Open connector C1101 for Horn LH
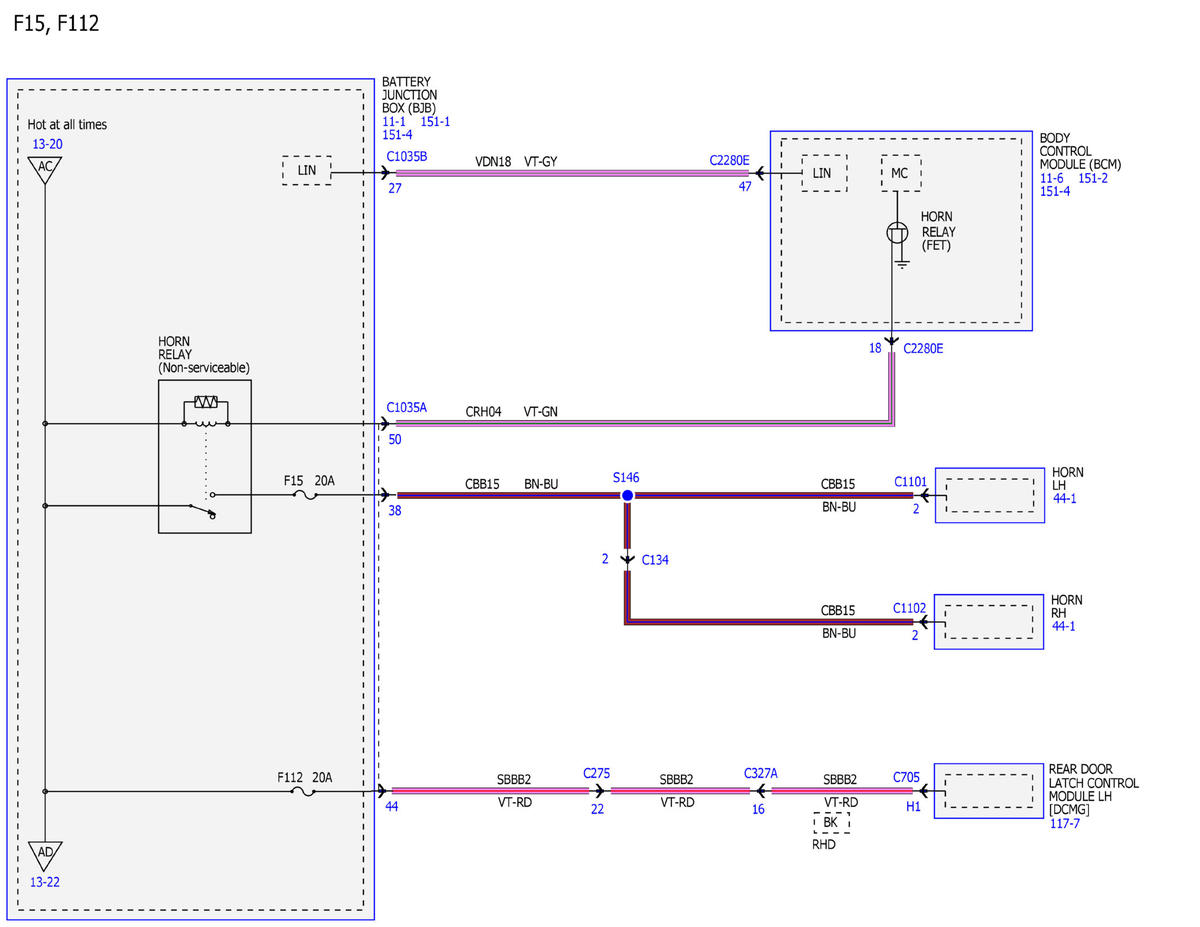 point(911,481)
